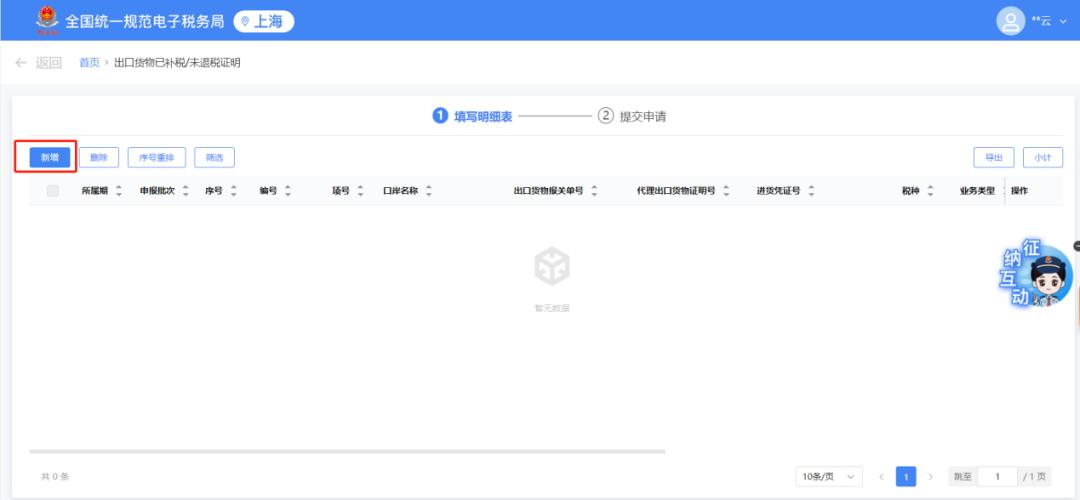Click breadcrumb 出口货物已补税/未退税证明
This screenshot has width=1080, height=500.
pyautogui.click(x=177, y=63)
